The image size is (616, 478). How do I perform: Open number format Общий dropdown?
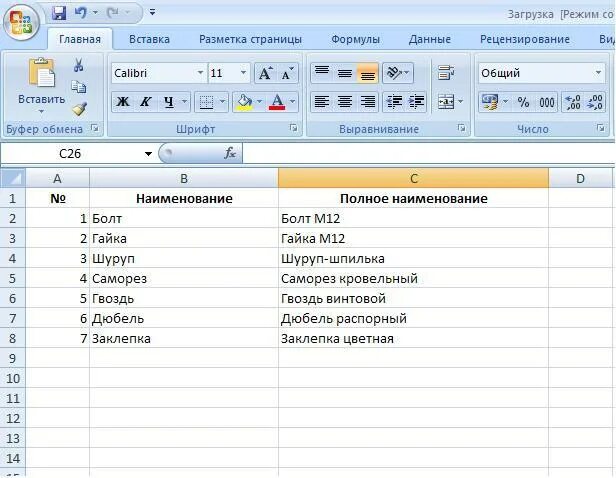click(x=598, y=73)
